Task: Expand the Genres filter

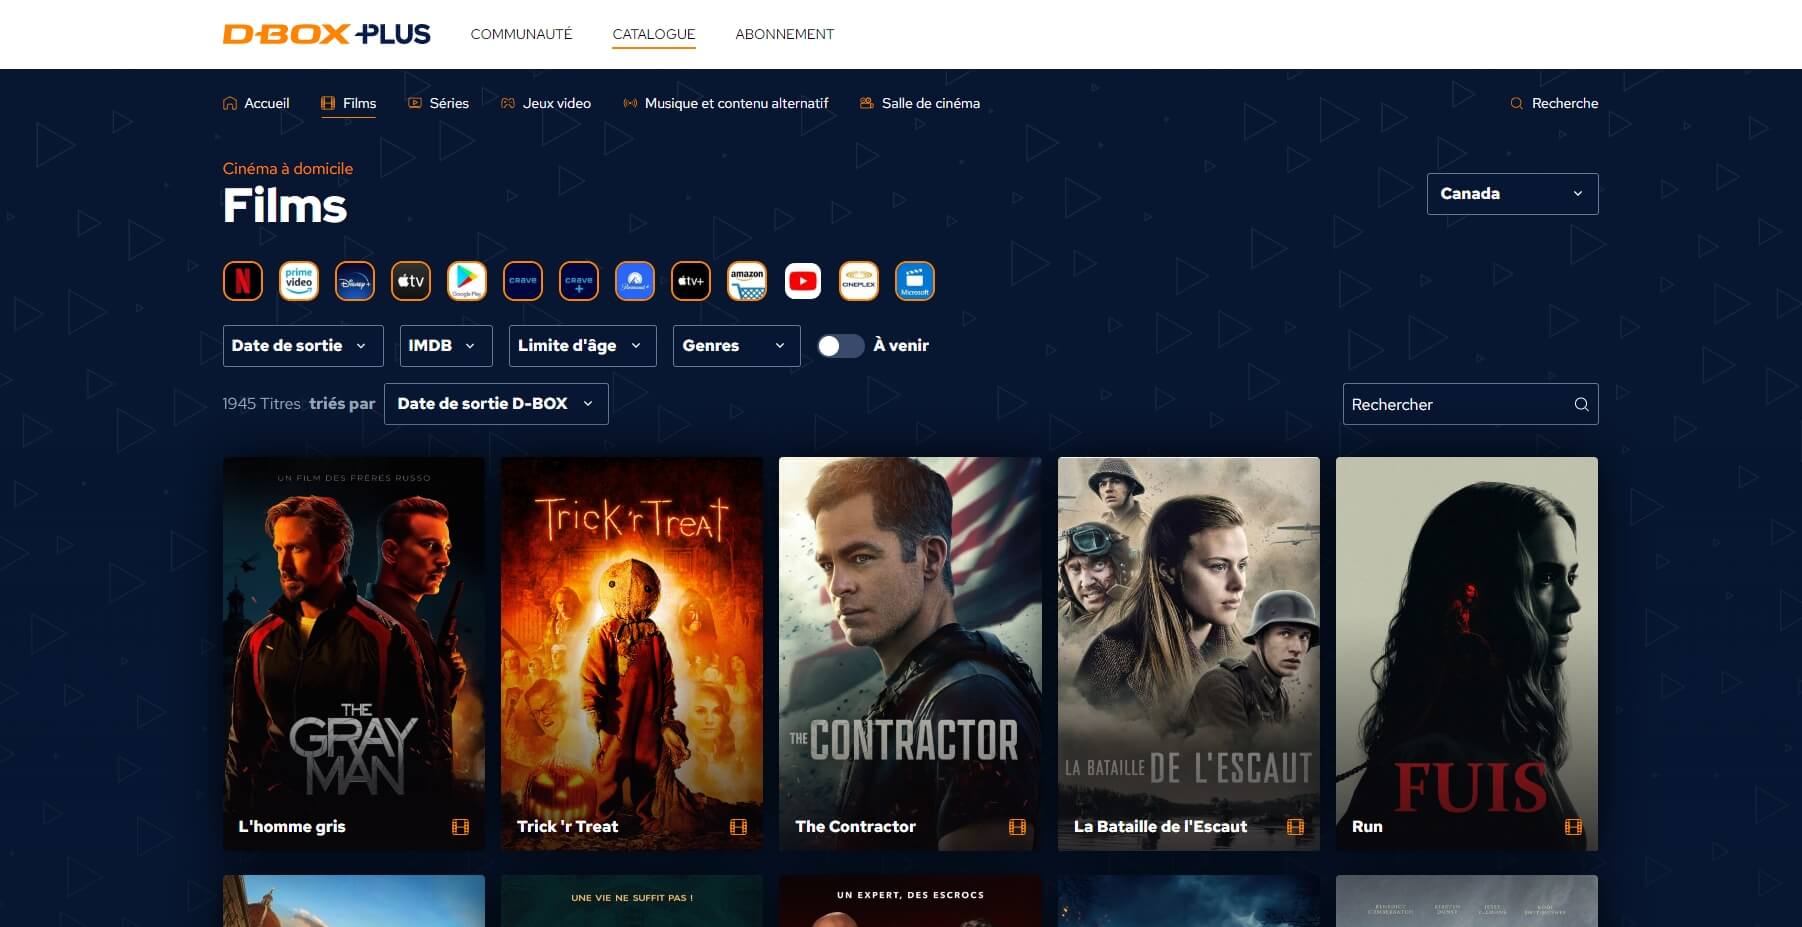Action: (x=737, y=346)
